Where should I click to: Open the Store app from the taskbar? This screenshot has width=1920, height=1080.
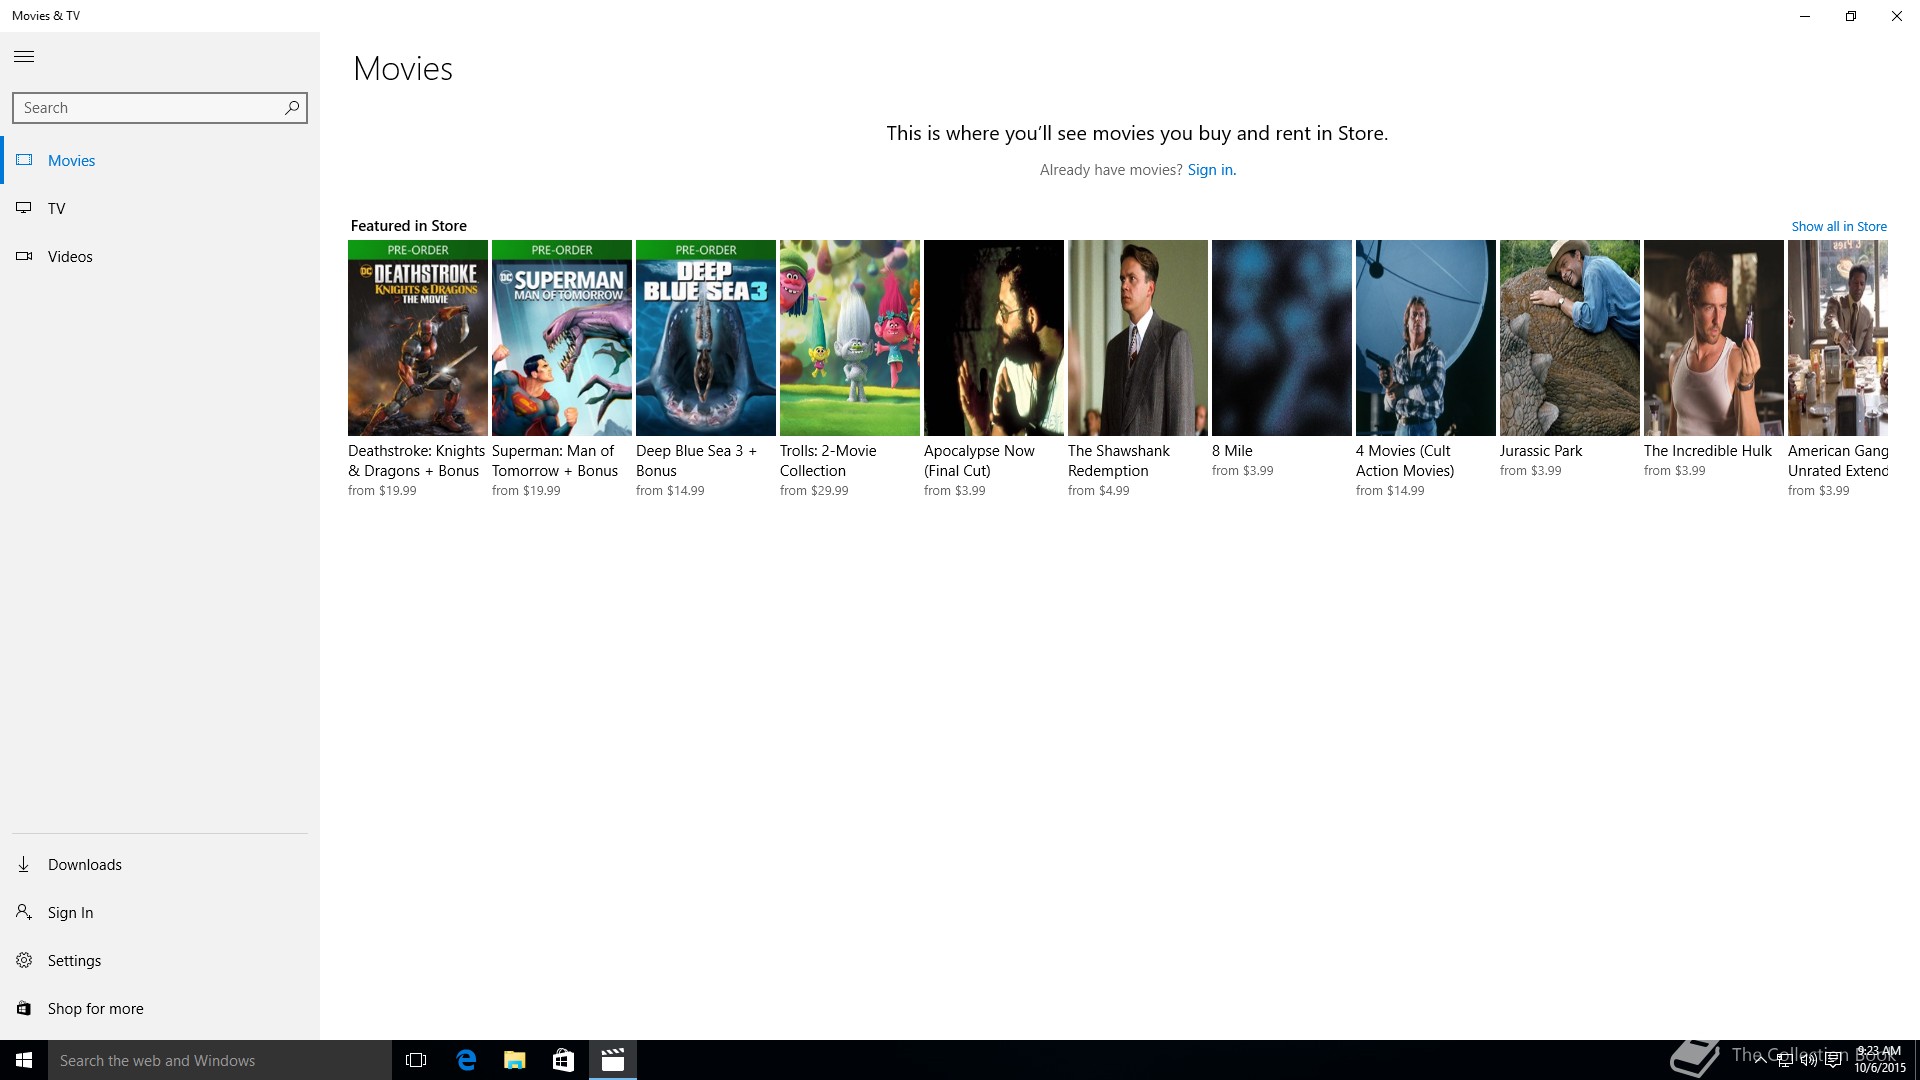click(563, 1060)
